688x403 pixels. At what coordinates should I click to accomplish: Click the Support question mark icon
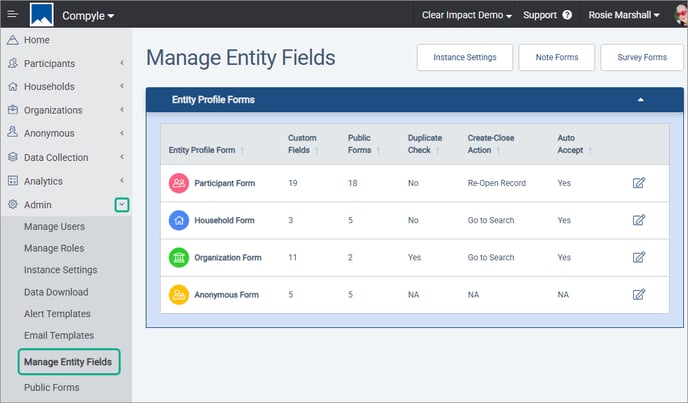[567, 15]
